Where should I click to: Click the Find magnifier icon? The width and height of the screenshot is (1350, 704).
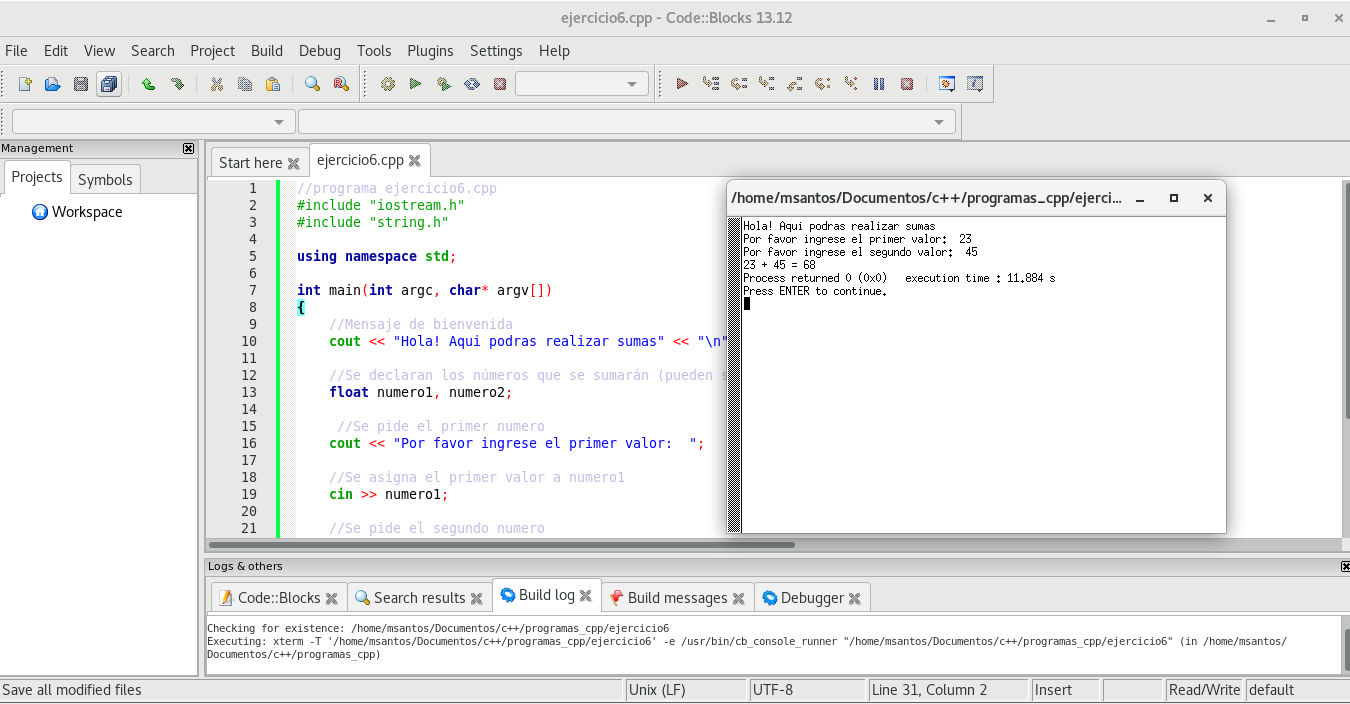(312, 84)
